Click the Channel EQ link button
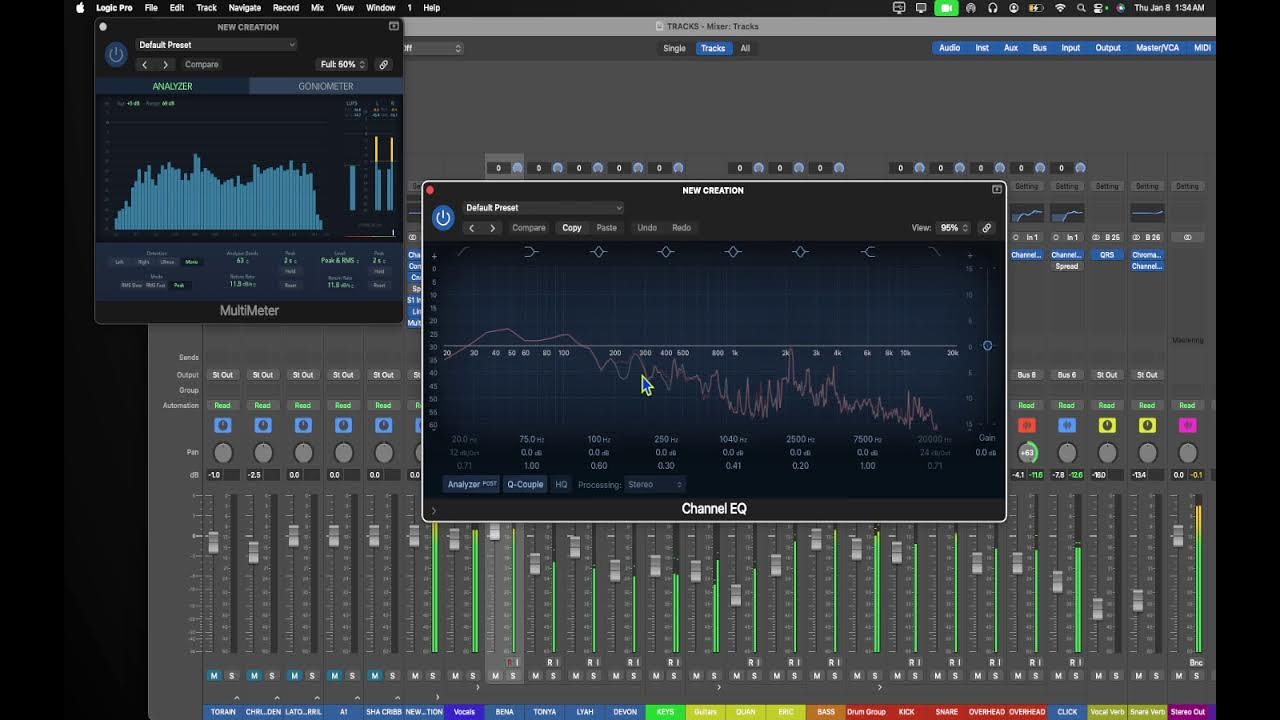1280x720 pixels. point(986,228)
